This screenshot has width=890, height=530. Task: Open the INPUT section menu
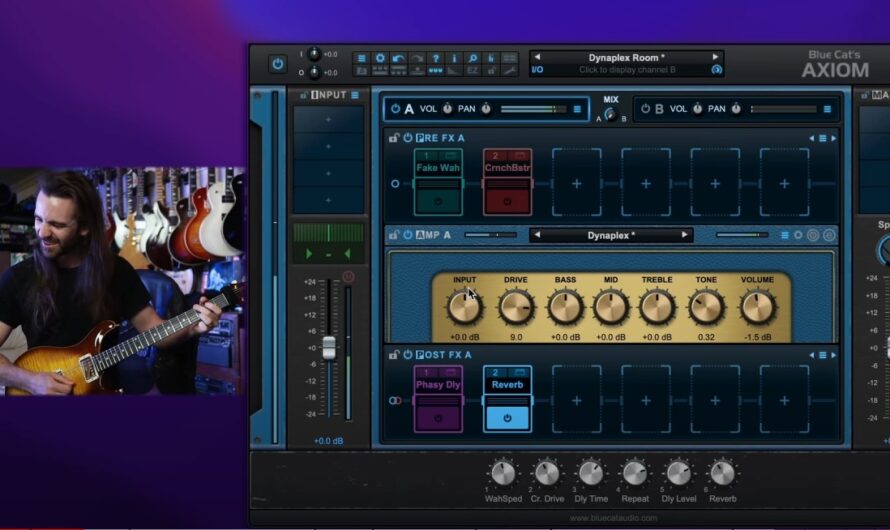(x=355, y=95)
